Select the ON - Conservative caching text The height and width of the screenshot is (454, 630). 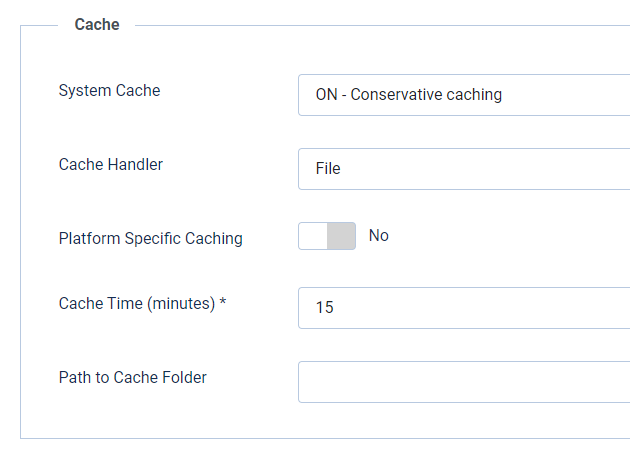point(408,96)
